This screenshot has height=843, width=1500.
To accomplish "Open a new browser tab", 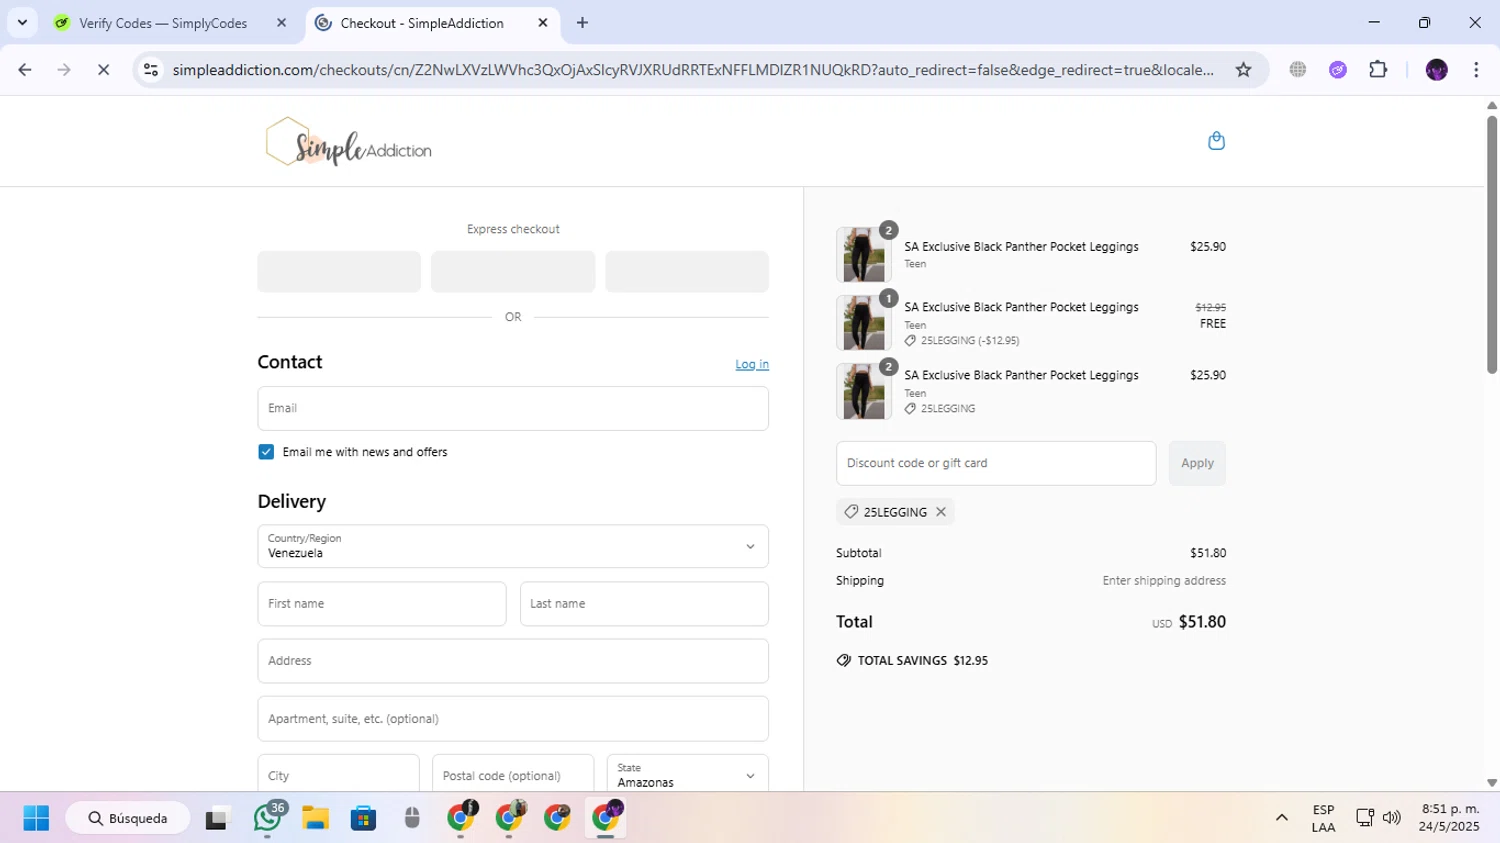I will tap(582, 23).
